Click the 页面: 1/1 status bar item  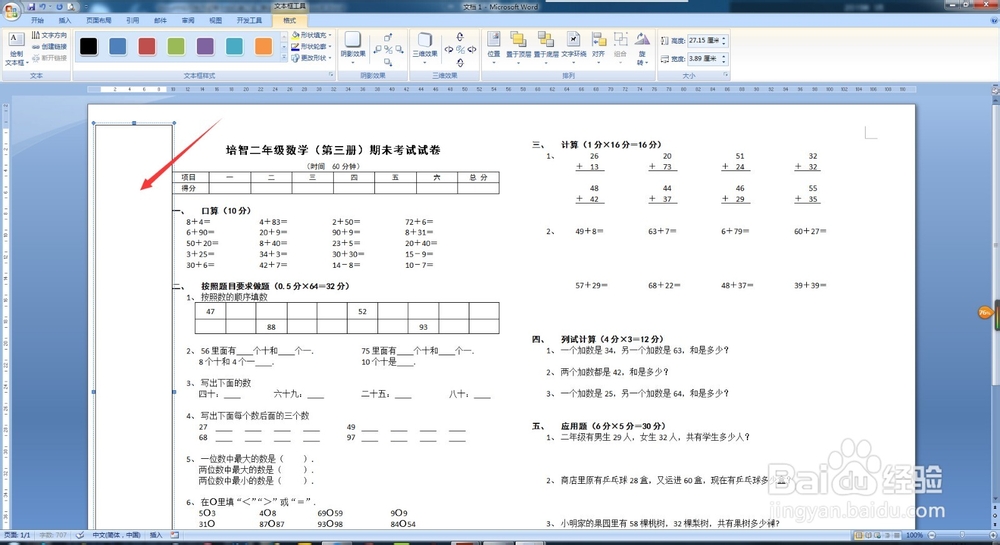coord(17,535)
